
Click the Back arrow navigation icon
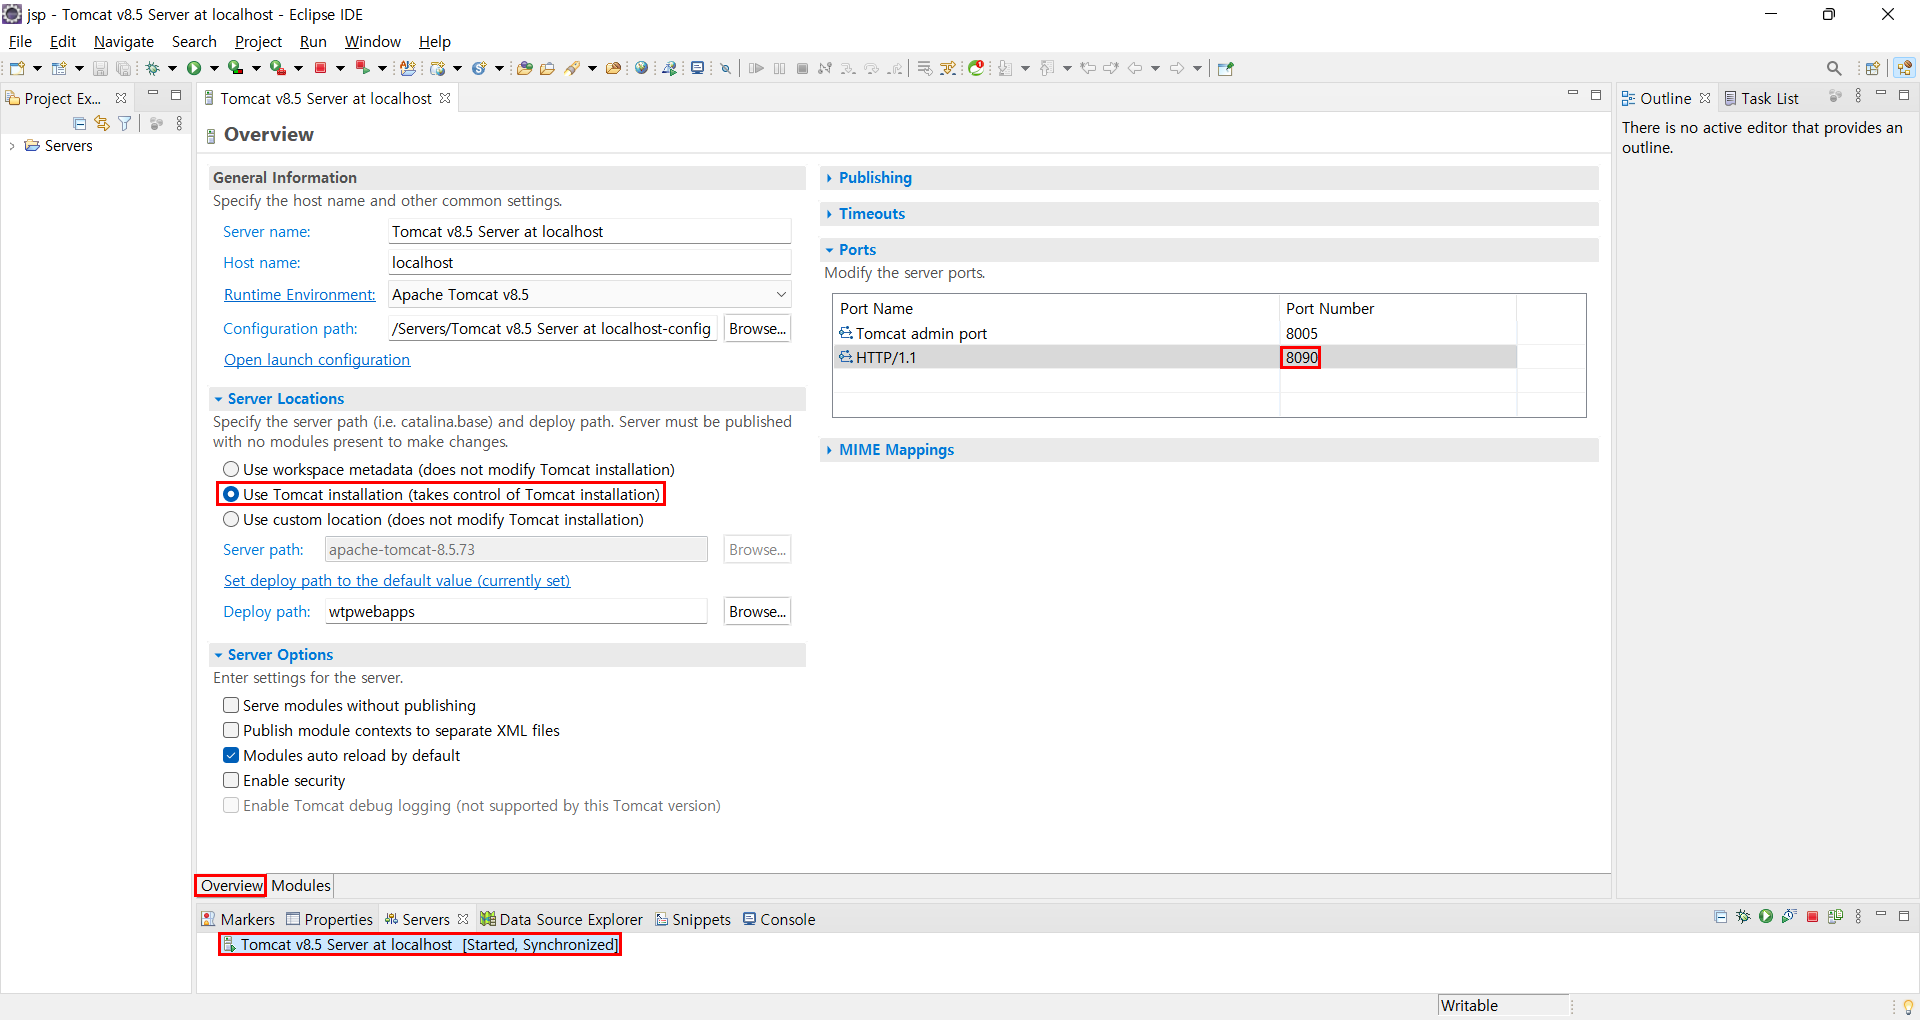pos(1135,68)
